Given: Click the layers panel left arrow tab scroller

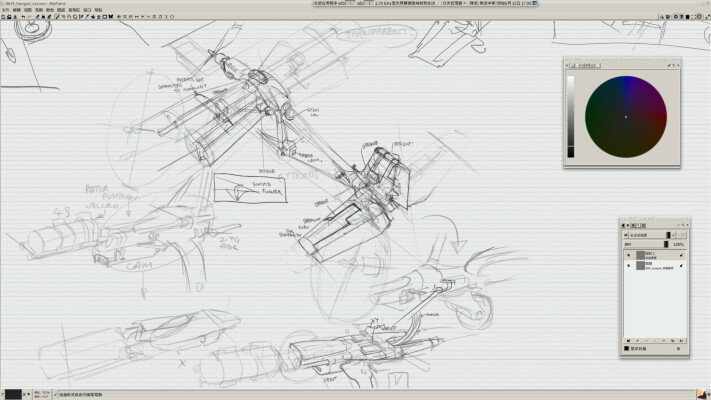Looking at the screenshot, I should [x=622, y=225].
